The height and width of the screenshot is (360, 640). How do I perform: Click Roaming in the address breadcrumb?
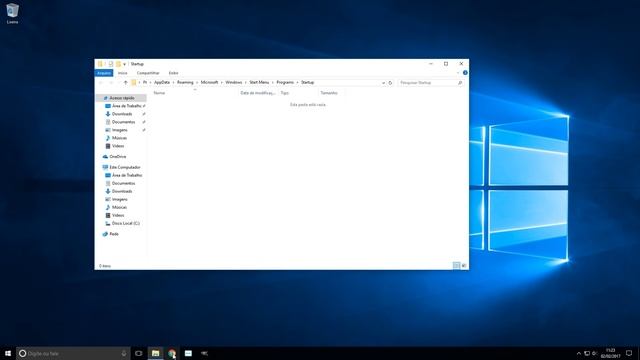[x=185, y=82]
